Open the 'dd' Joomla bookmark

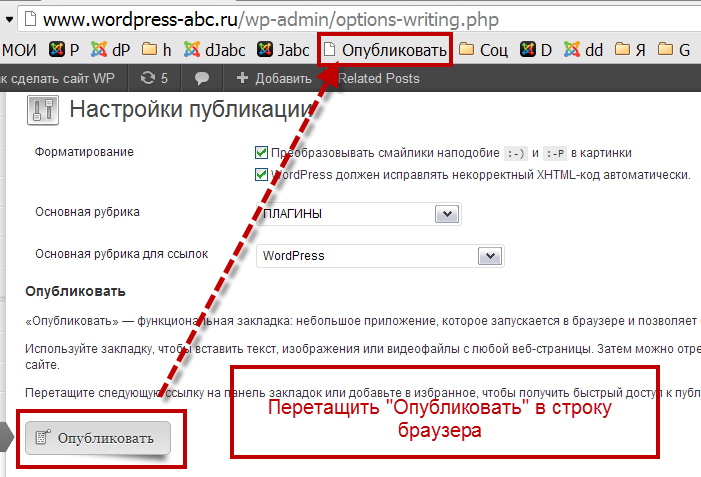pyautogui.click(x=584, y=49)
